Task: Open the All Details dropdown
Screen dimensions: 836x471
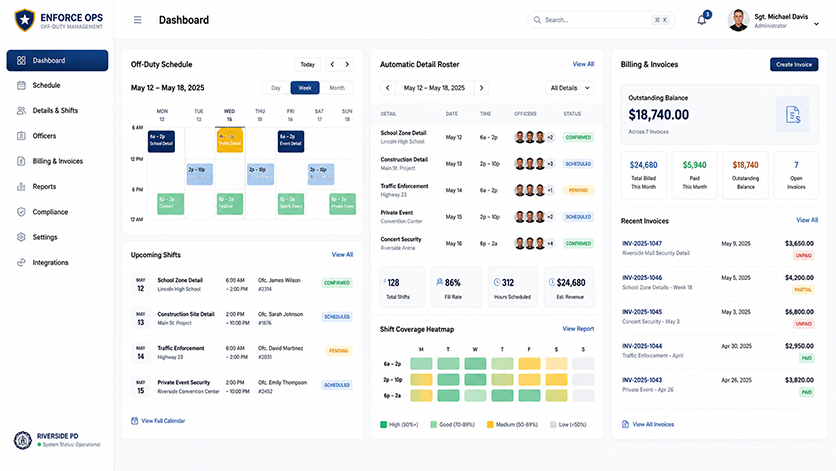Action: [x=570, y=88]
